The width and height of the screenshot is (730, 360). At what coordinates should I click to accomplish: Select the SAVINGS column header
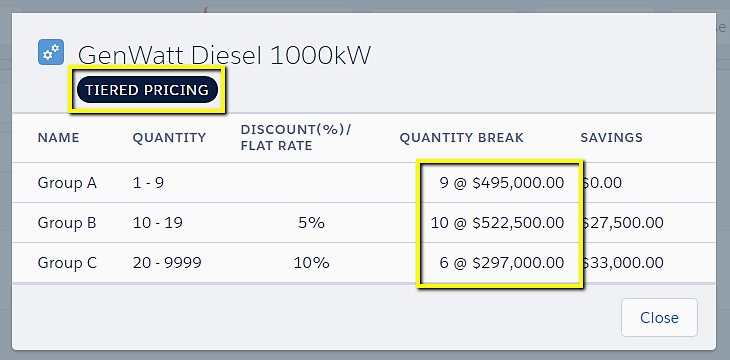(612, 138)
